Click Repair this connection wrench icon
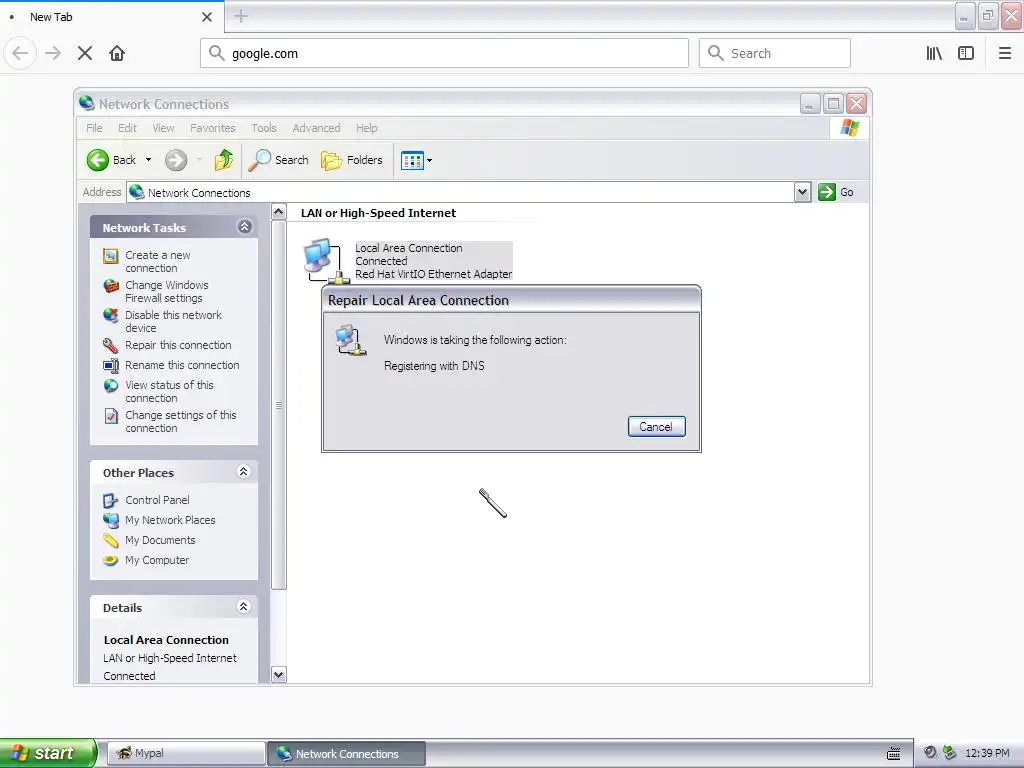 pos(111,345)
